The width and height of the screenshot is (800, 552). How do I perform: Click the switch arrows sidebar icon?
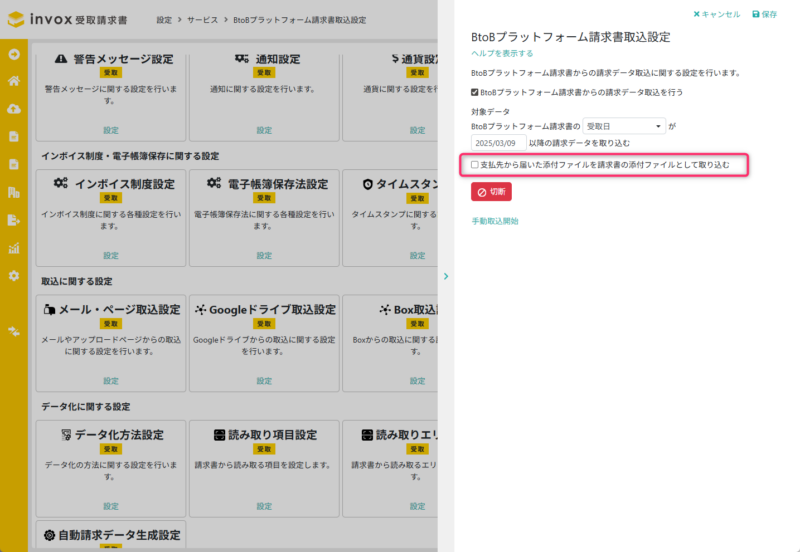pos(14,332)
